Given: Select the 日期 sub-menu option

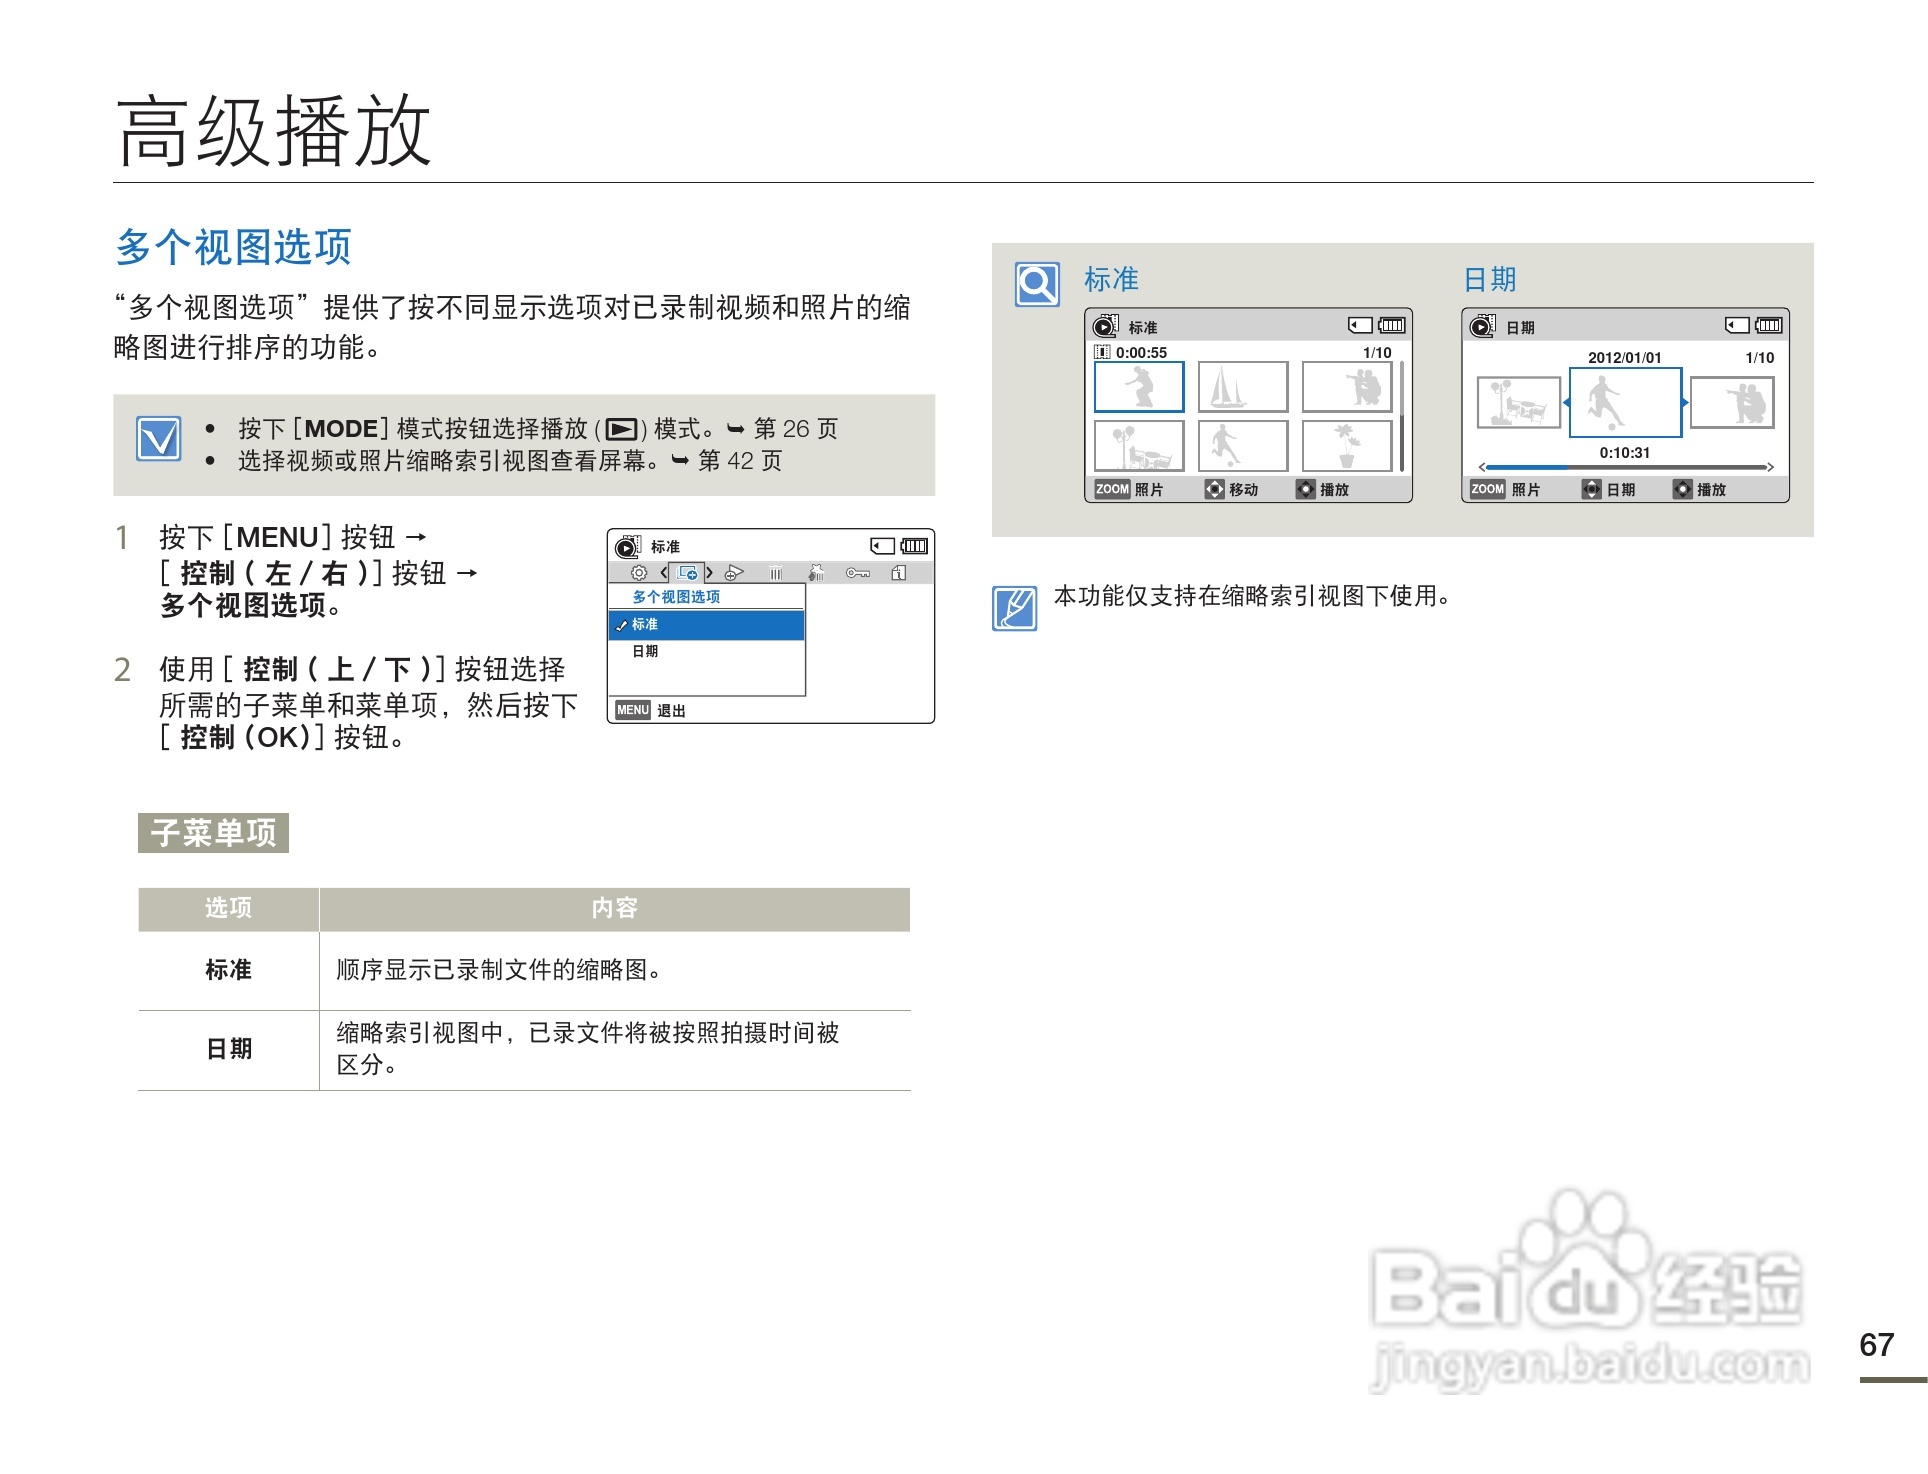Looking at the screenshot, I should tap(645, 650).
